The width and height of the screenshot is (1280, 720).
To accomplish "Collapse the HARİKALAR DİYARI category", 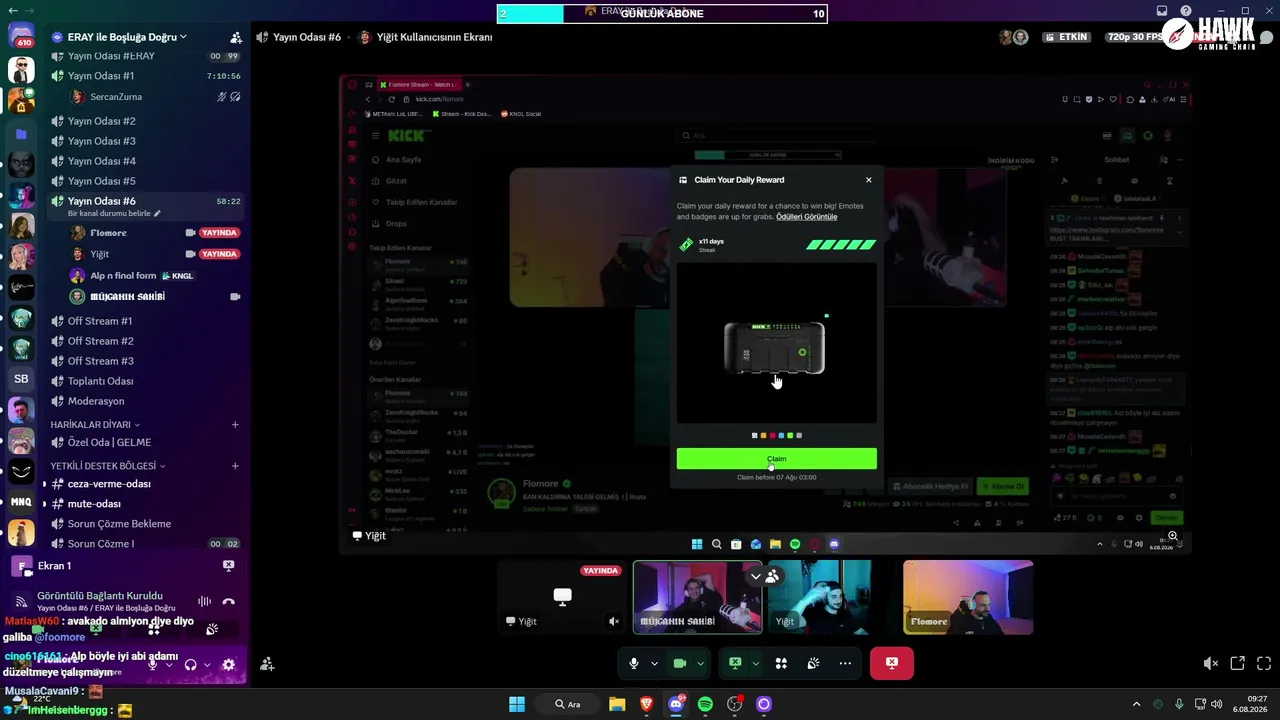I will [95, 425].
